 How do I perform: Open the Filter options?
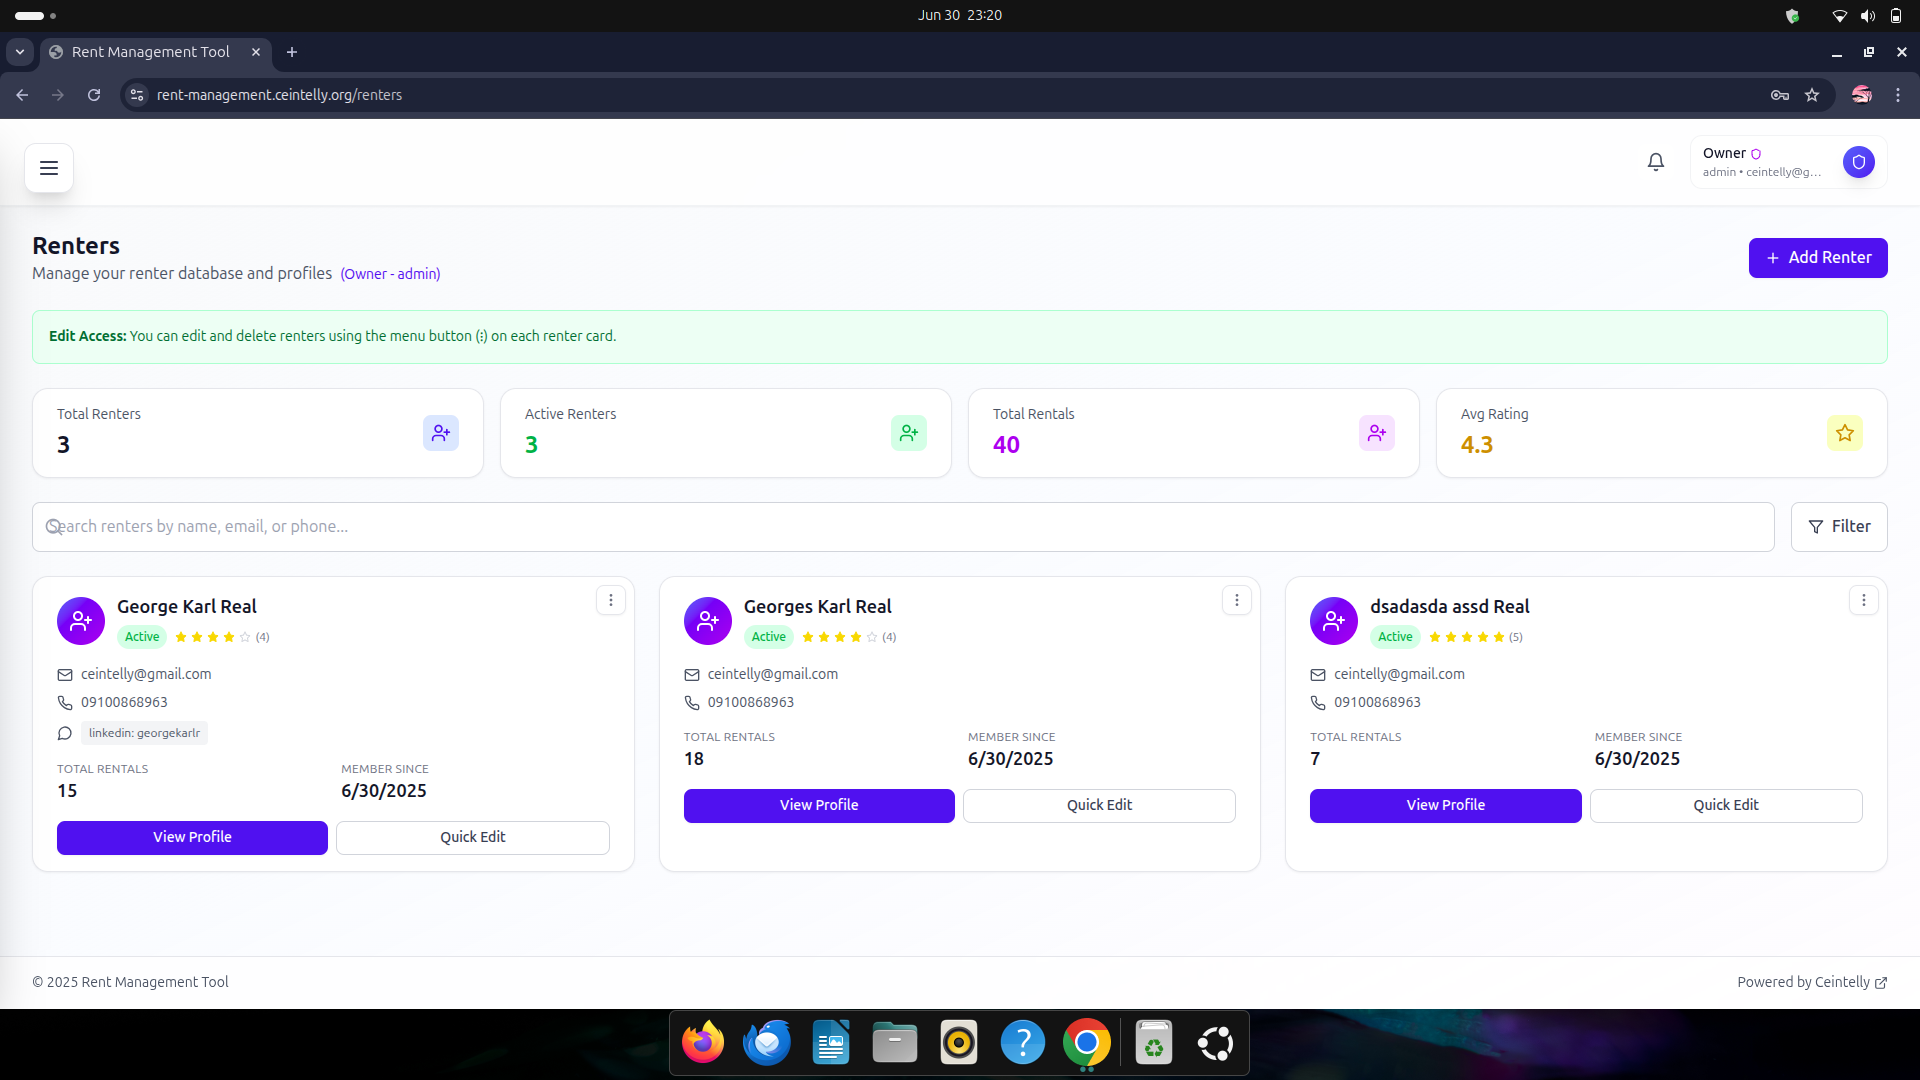1838,527
